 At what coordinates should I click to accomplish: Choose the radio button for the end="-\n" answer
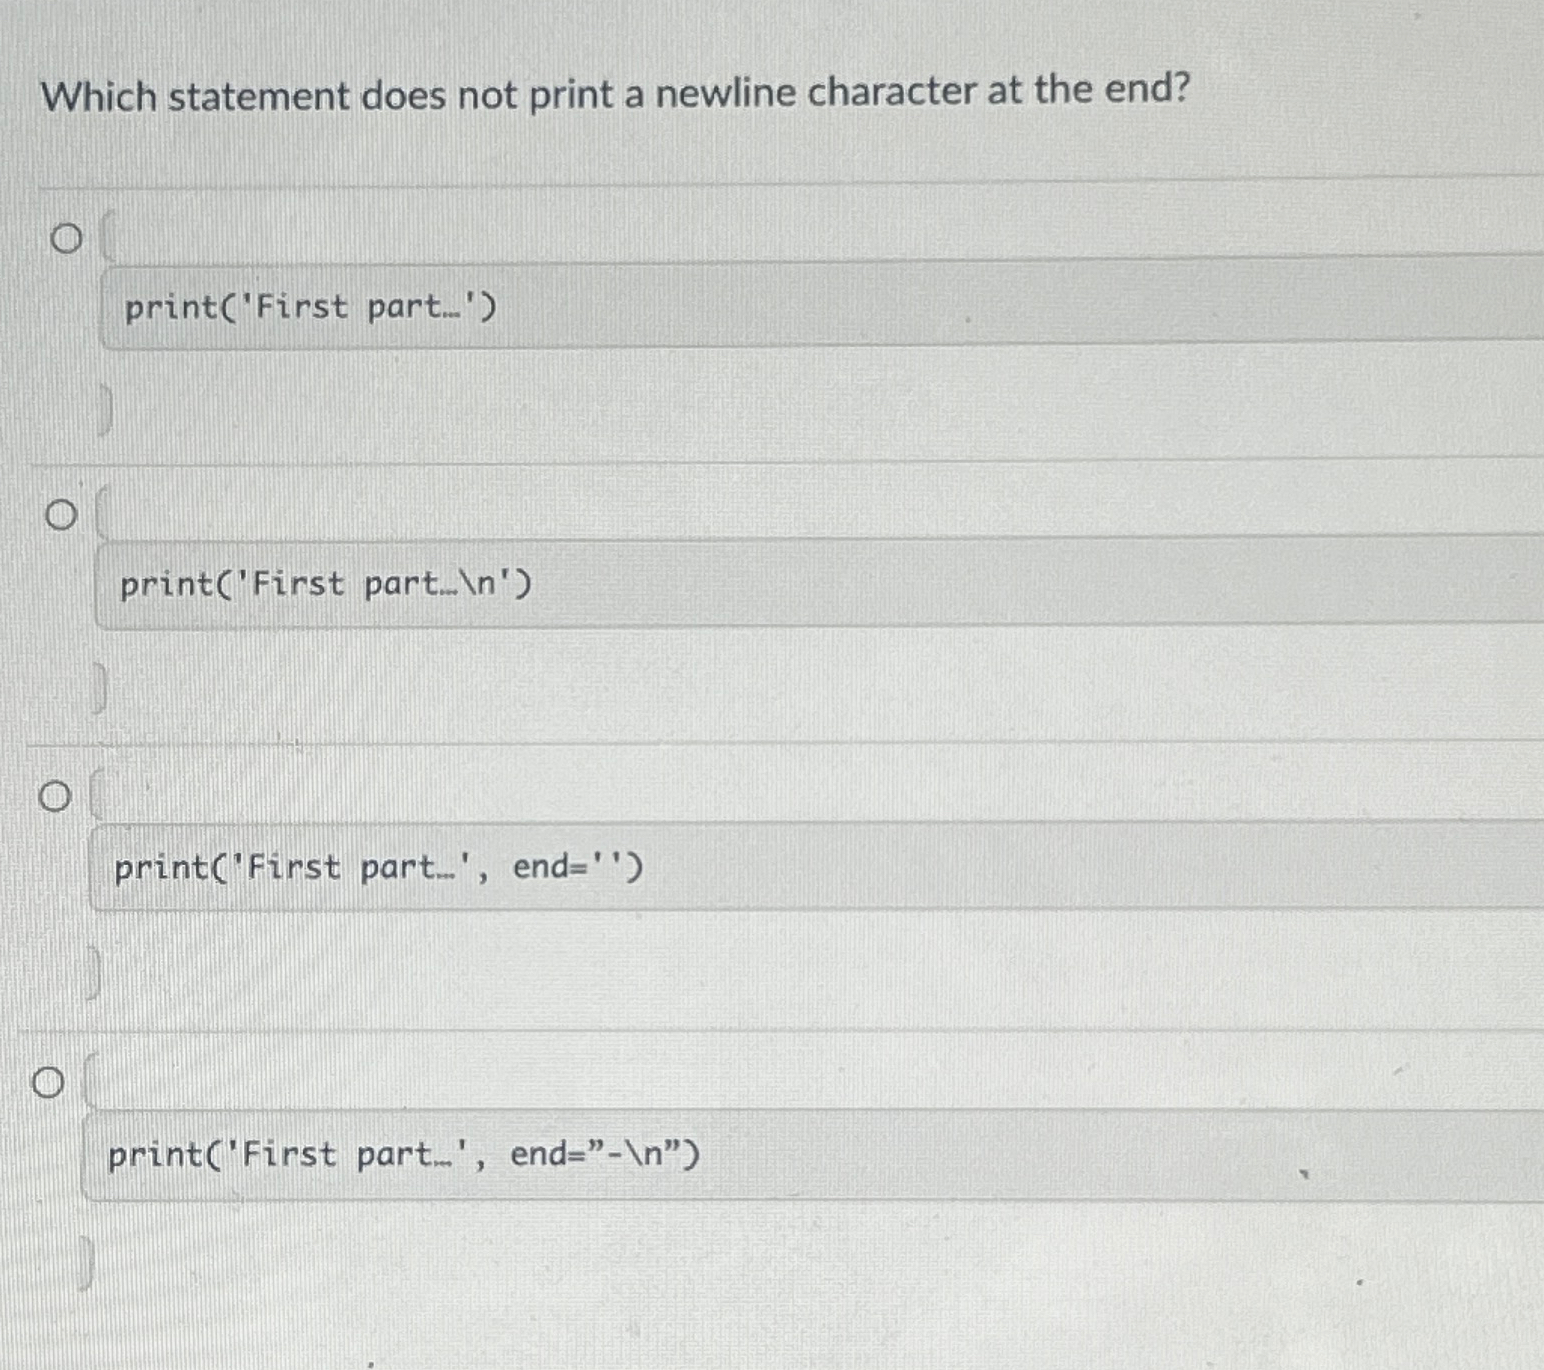coord(49,1082)
